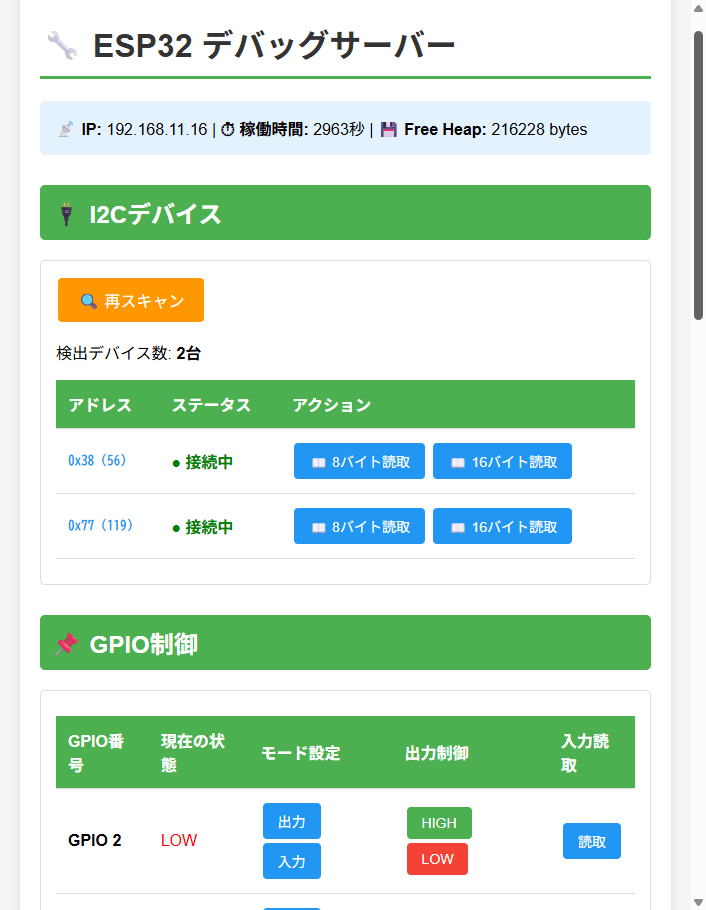Set GPIO 2 mode to 入力
Viewport: 706px width, 910px height.
(x=291, y=861)
